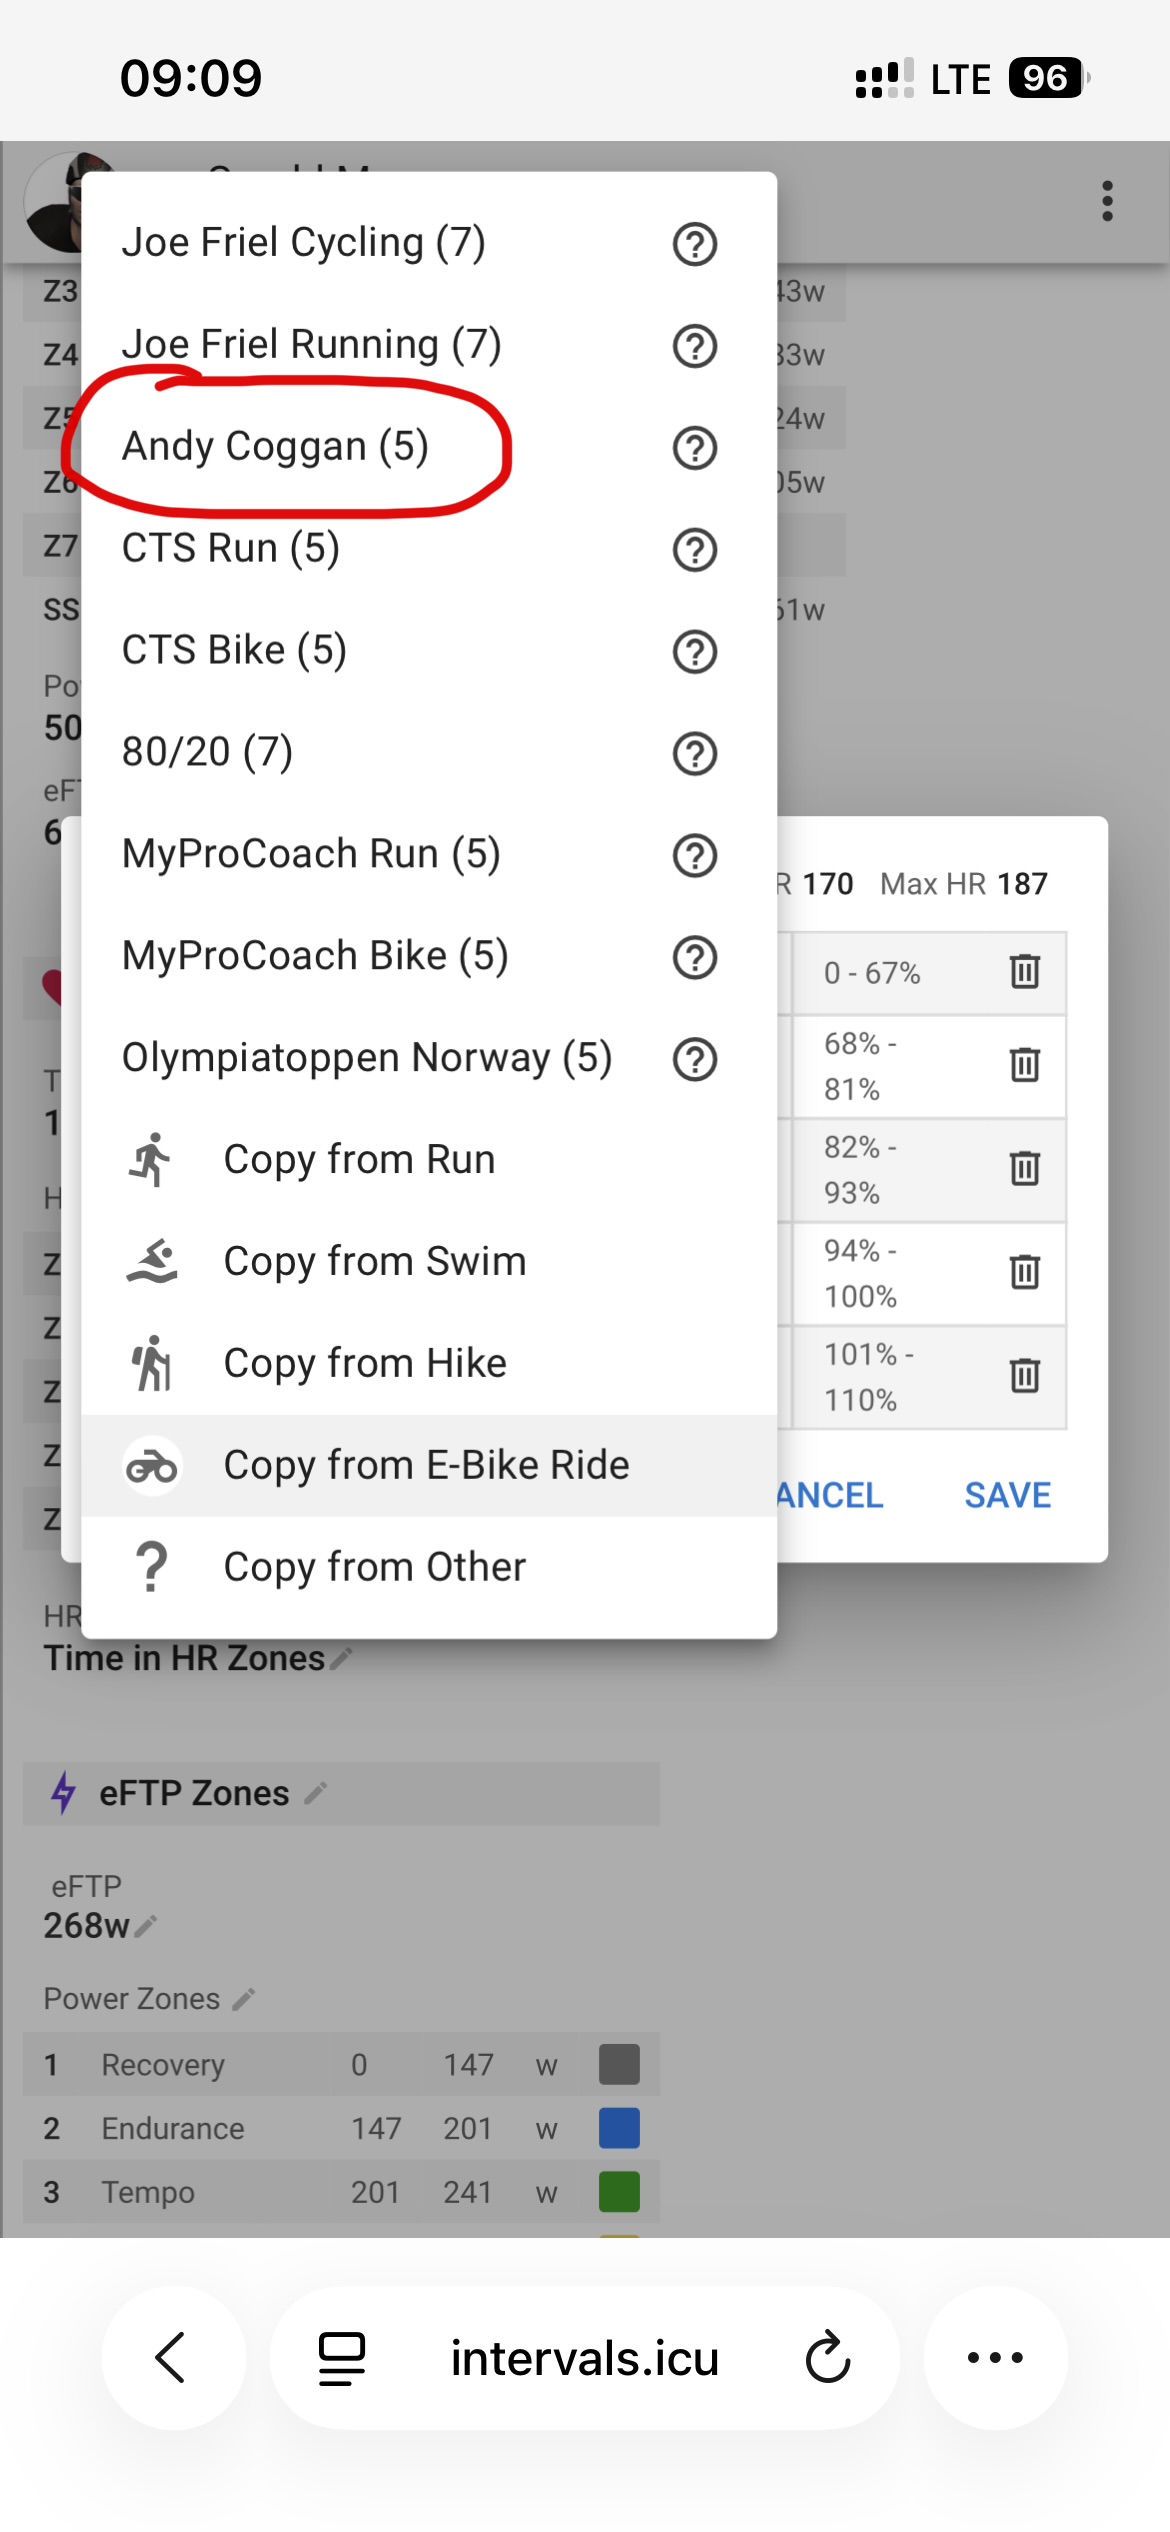Delete the 0 - 67% heart rate zone

click(1024, 971)
